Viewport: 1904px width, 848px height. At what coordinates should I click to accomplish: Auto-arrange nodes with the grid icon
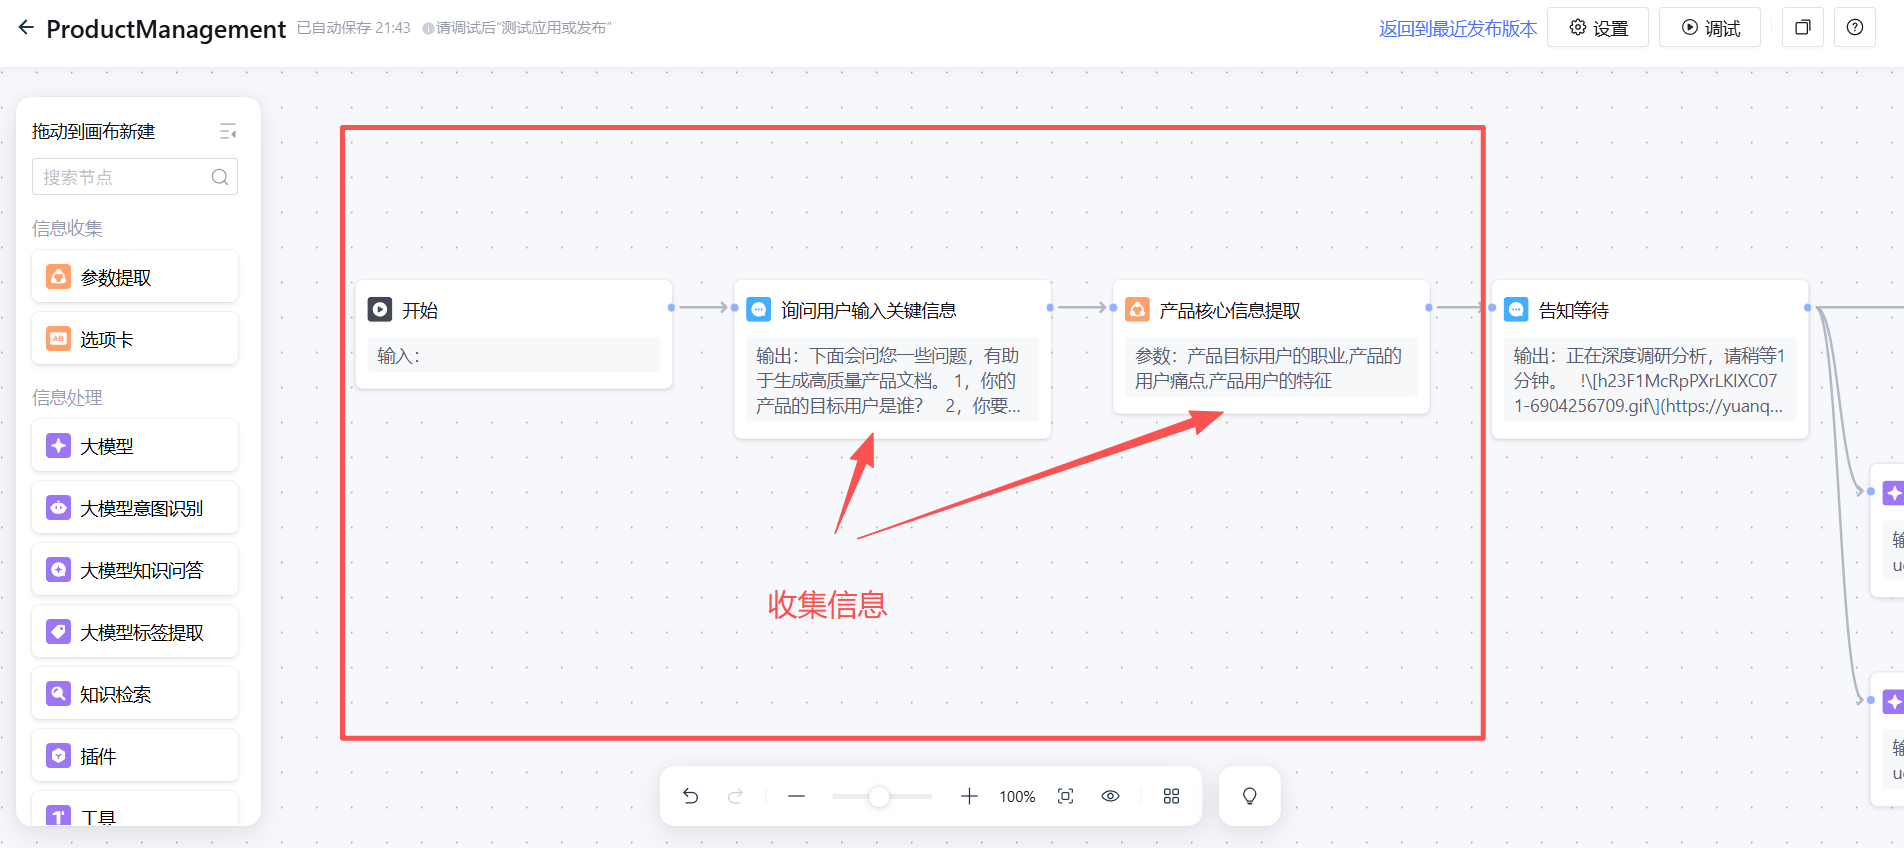(x=1172, y=796)
